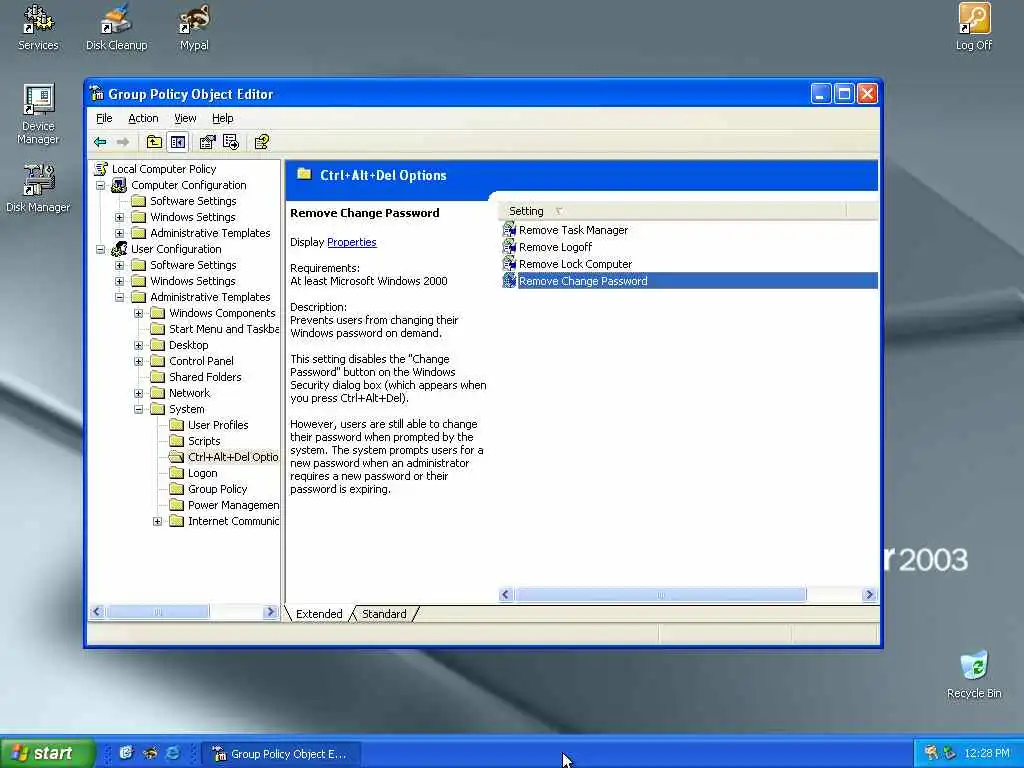This screenshot has height=768, width=1024.
Task: Click the Remove Change Password policy icon
Action: click(509, 280)
